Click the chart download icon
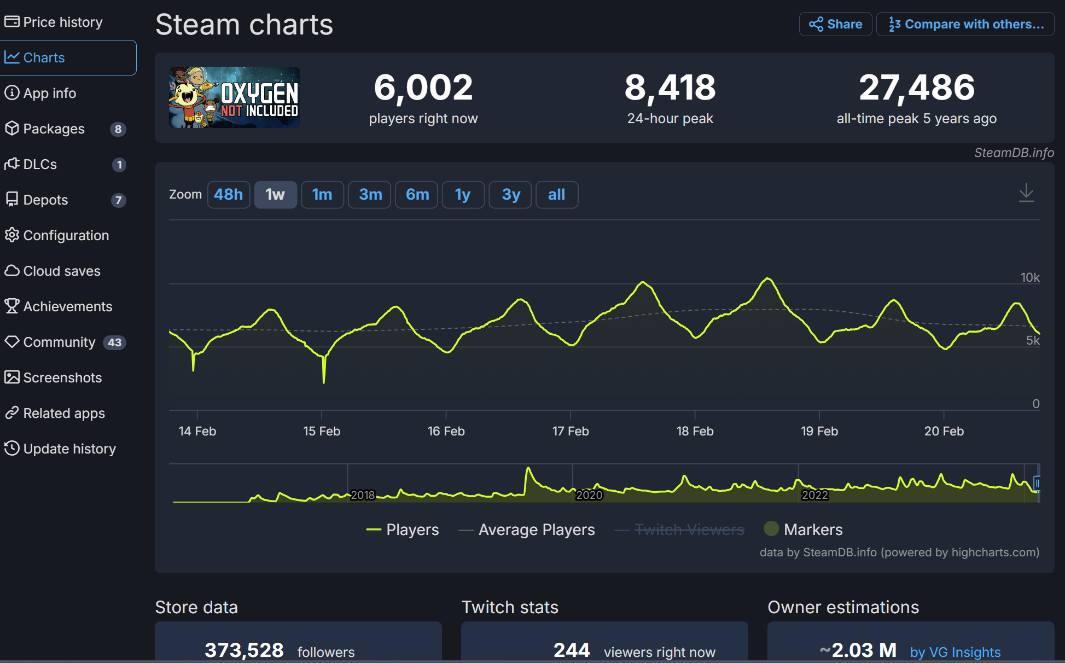1065x663 pixels. (1026, 193)
